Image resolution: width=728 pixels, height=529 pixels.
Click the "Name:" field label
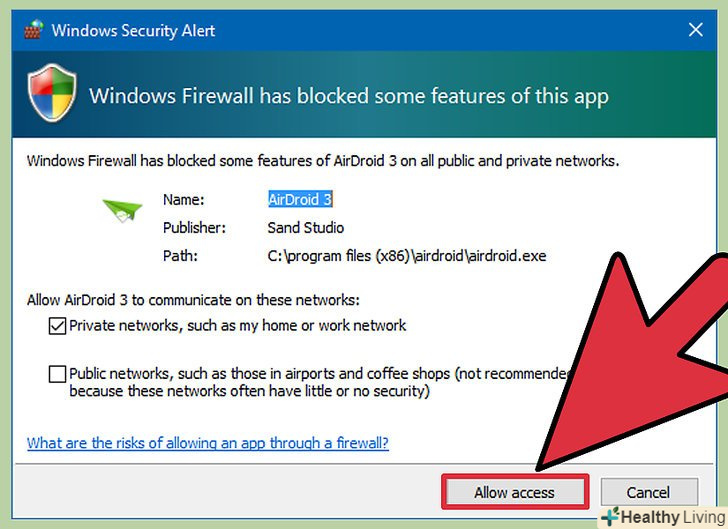[x=181, y=199]
